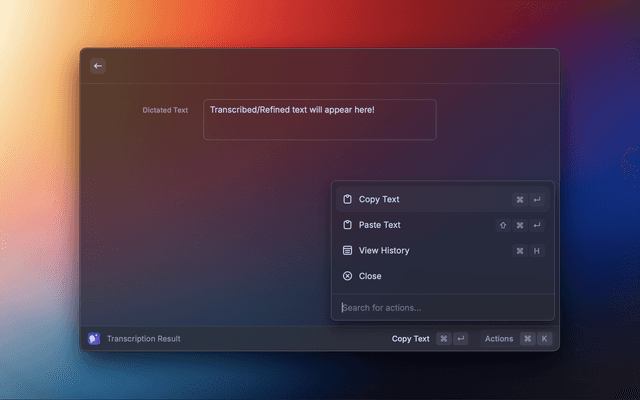
Task: Select Copy Text in the actions menu
Action: click(x=379, y=199)
